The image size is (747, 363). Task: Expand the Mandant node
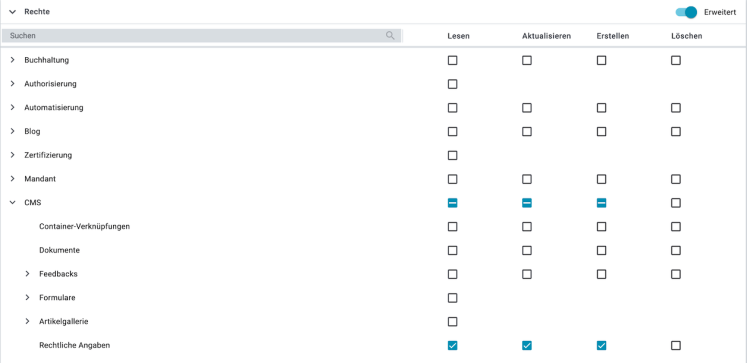[13, 179]
